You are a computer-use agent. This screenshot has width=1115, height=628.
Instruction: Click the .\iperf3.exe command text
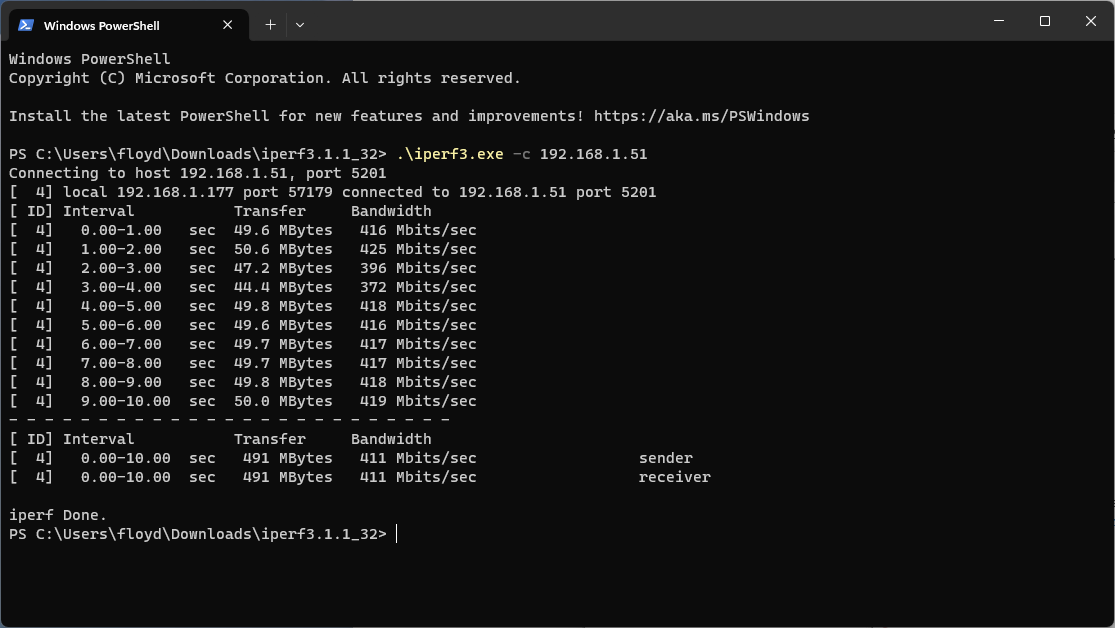[x=449, y=154]
